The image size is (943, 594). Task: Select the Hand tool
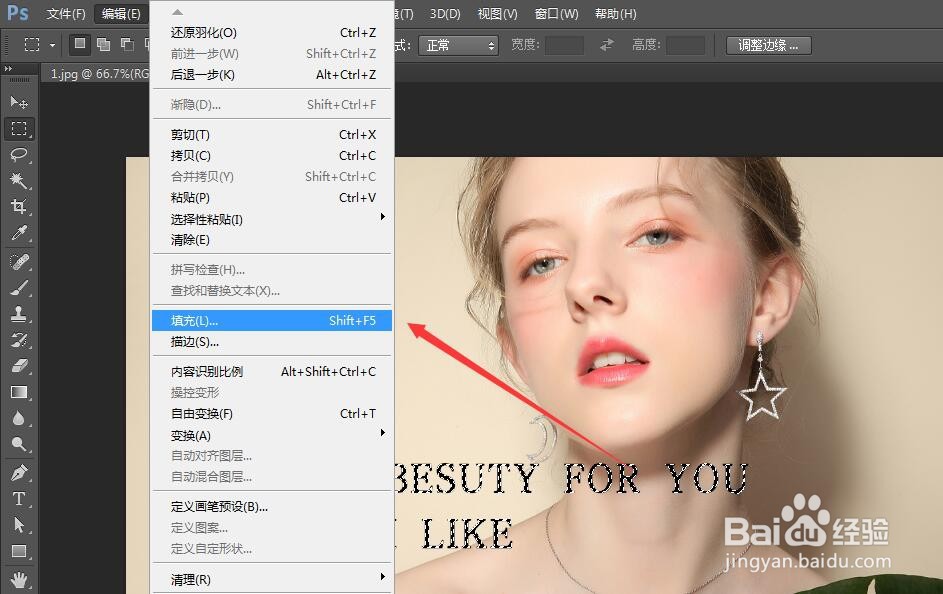click(19, 579)
